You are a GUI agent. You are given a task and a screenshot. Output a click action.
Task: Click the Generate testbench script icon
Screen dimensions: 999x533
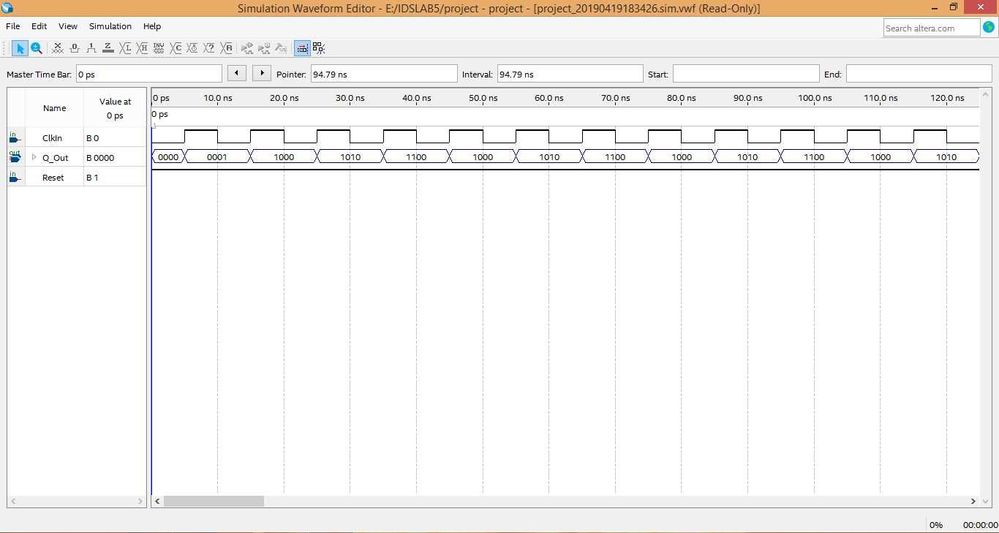(280, 48)
